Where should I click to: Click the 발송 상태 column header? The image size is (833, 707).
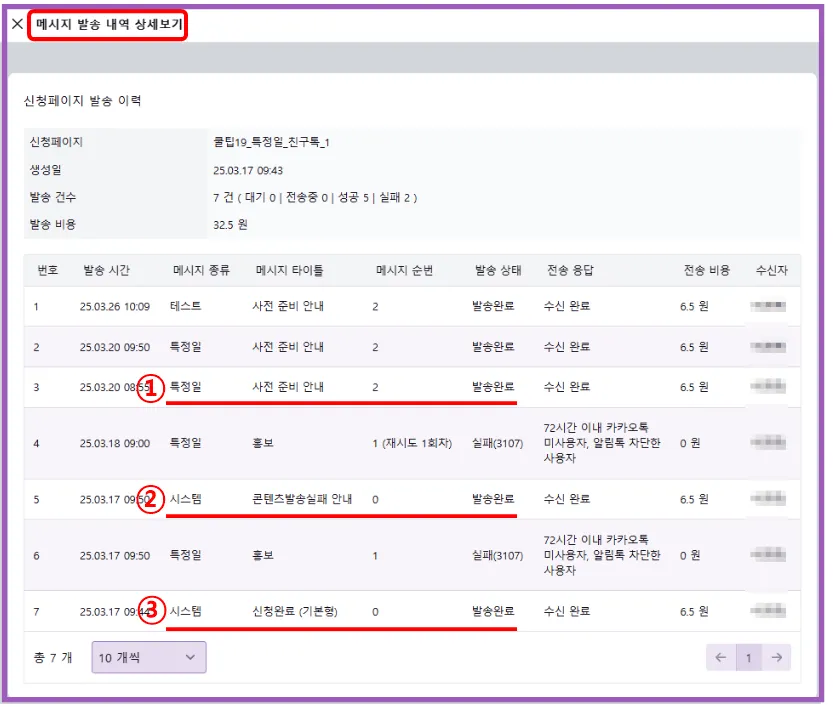click(x=498, y=270)
